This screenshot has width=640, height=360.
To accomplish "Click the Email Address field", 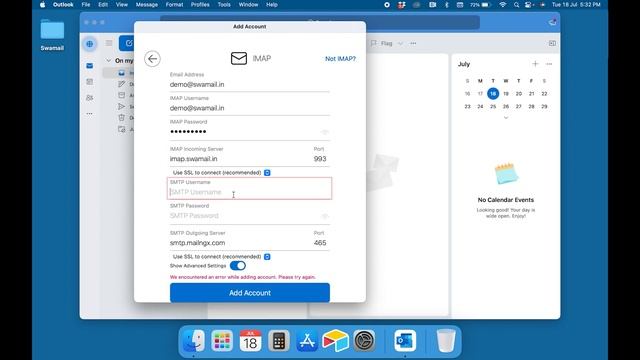I will 249,84.
